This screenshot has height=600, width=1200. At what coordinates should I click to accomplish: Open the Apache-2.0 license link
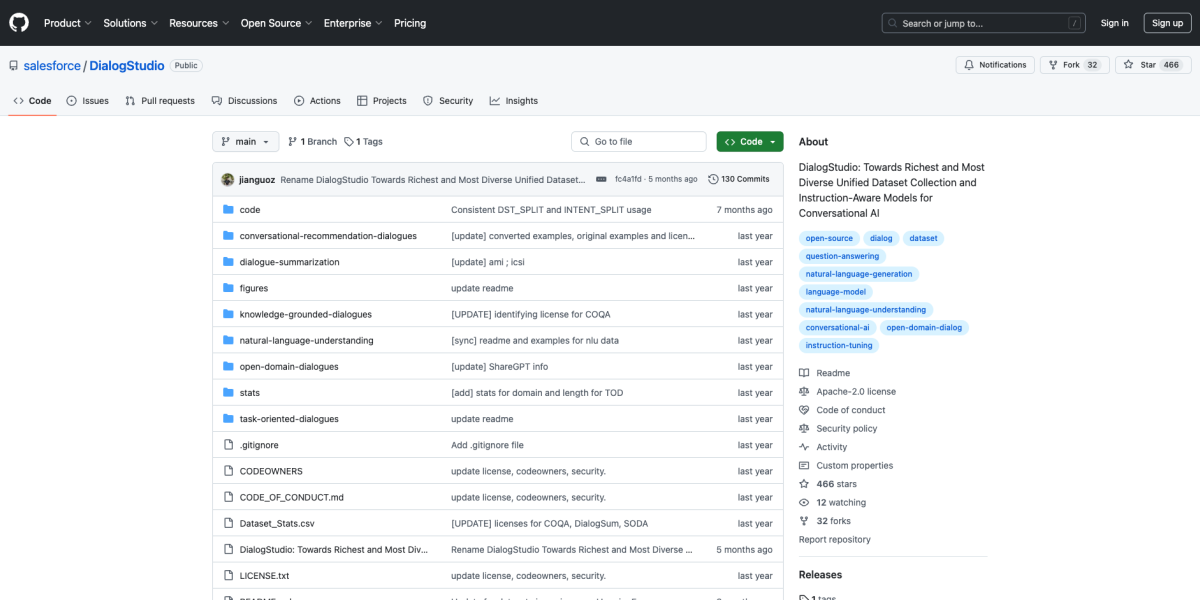(856, 392)
